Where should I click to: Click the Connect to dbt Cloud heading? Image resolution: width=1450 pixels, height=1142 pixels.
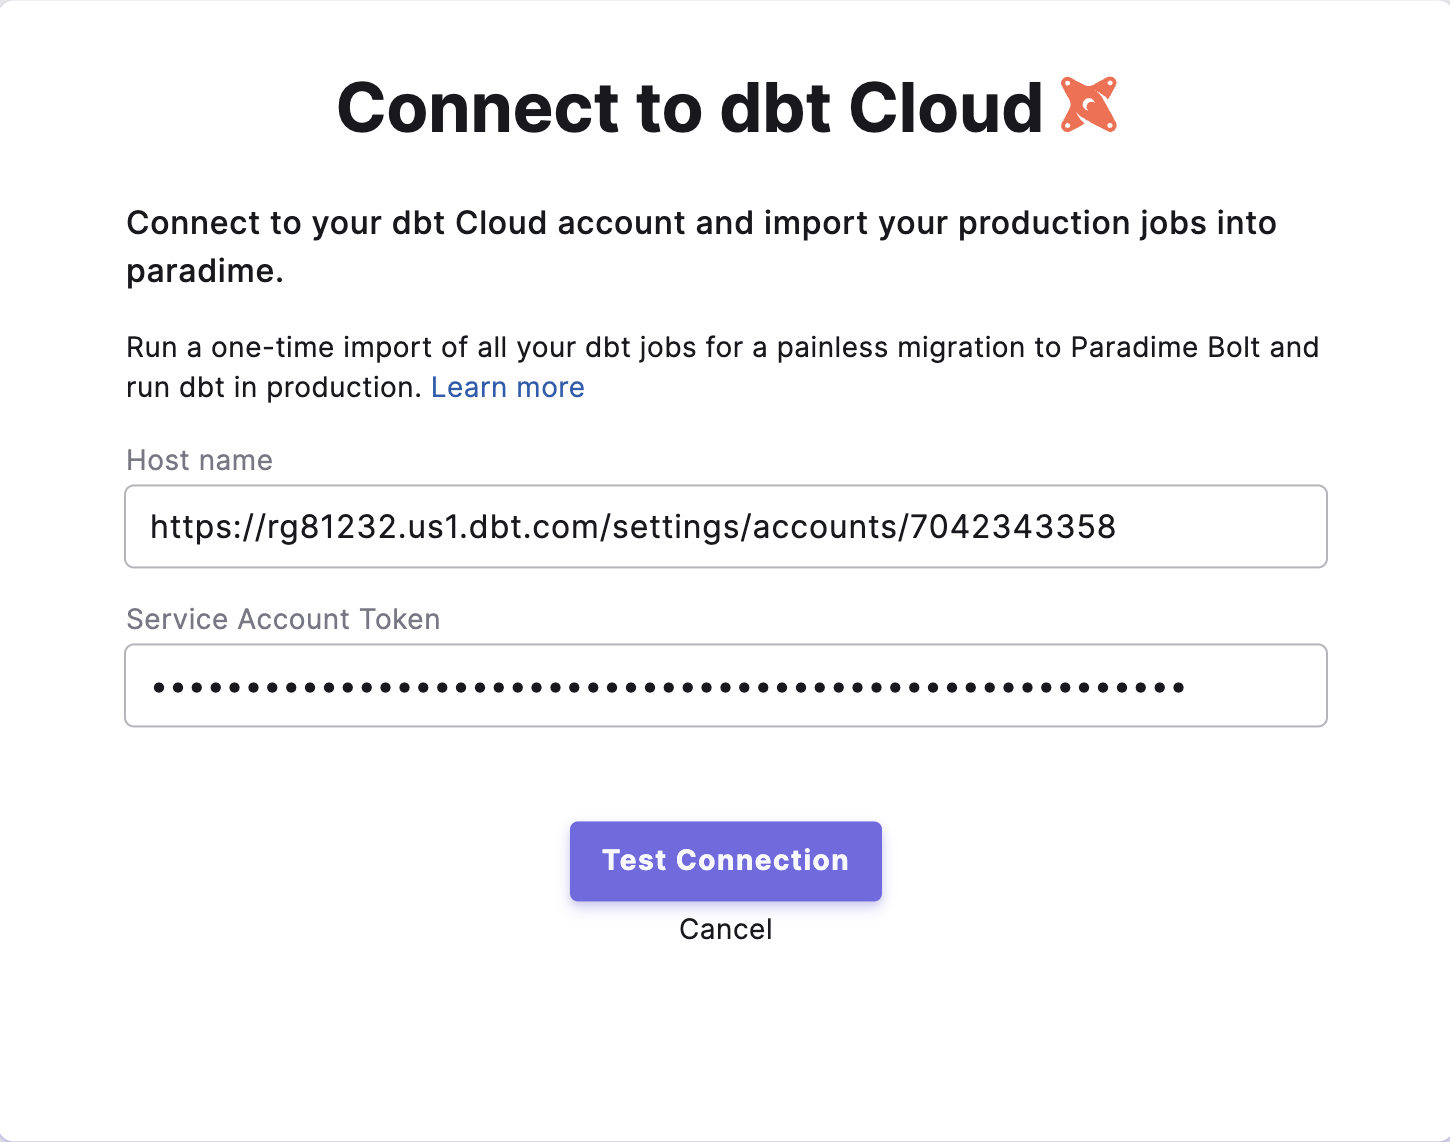[689, 107]
